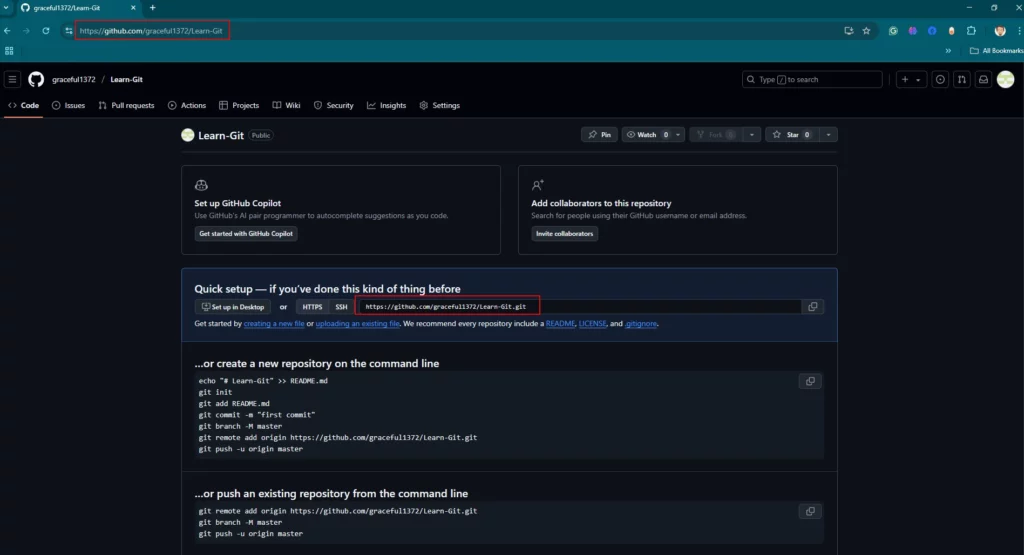Click Get started with GitHub Copilot

click(x=246, y=234)
